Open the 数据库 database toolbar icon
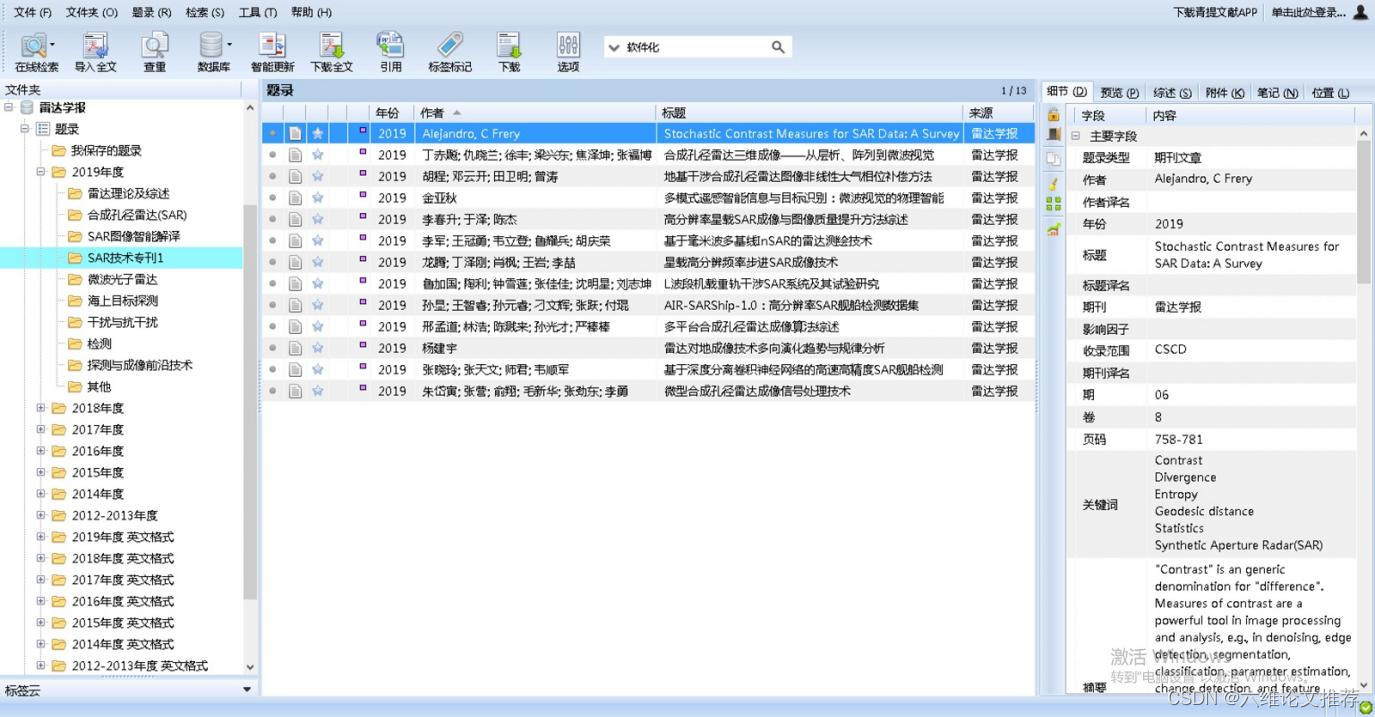Viewport: 1375px width, 717px height. (x=212, y=52)
